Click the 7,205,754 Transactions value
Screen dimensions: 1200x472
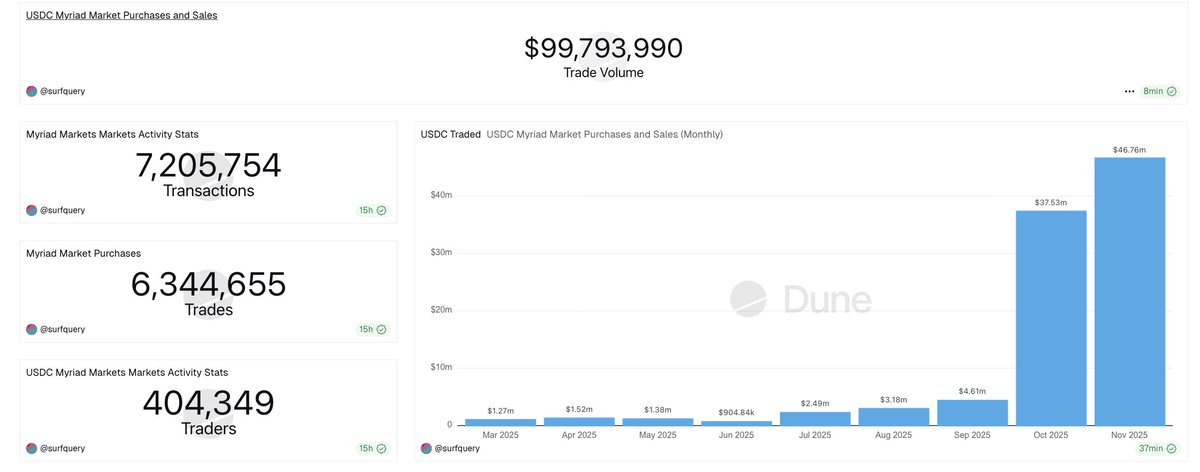tap(209, 165)
